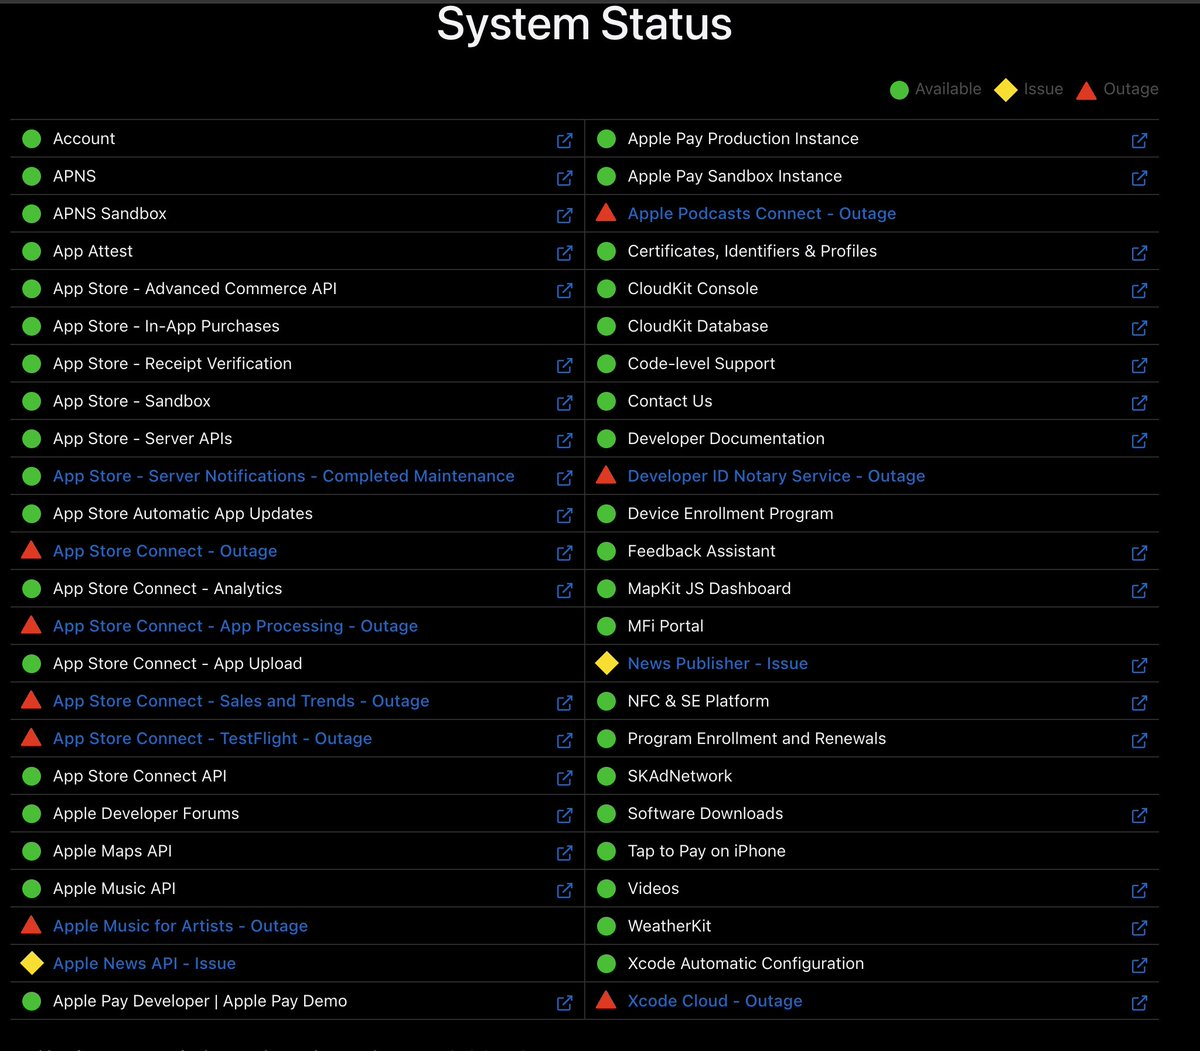Open external link icon for CloudKit Database
1200x1051 pixels.
pos(1139,327)
